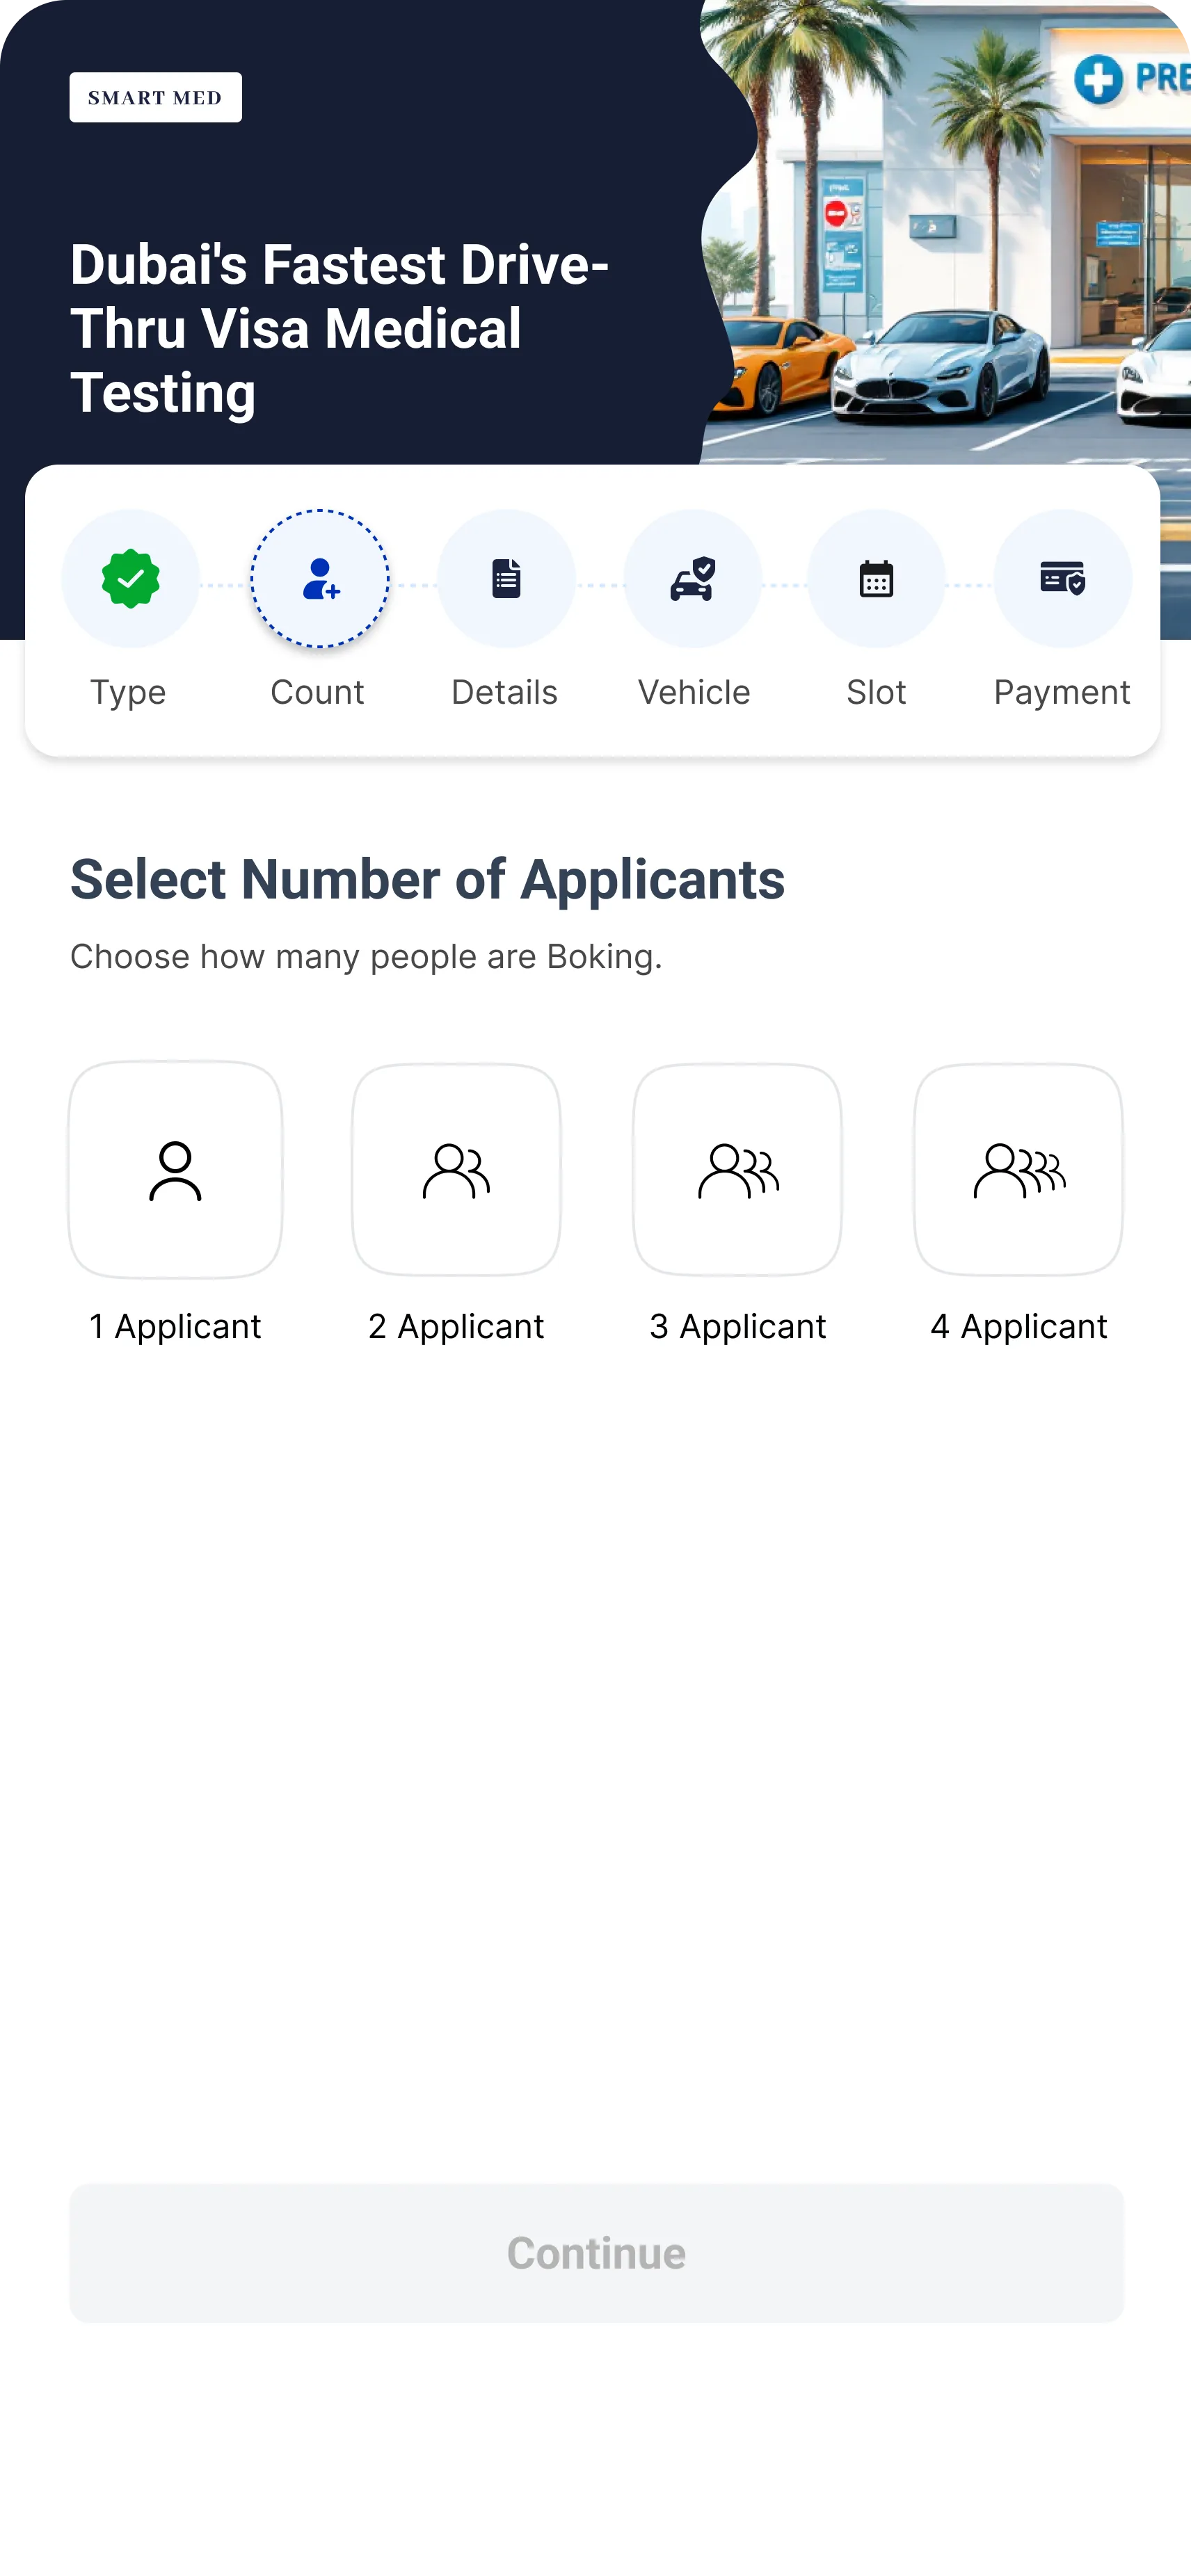Pick the three-person applicant card
This screenshot has width=1191, height=2576.
737,1169
